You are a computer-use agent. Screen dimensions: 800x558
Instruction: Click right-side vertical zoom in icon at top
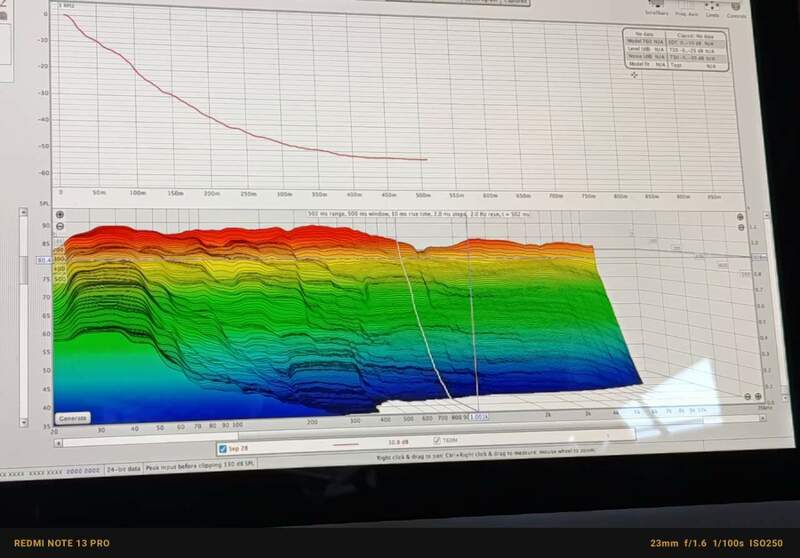click(x=740, y=217)
